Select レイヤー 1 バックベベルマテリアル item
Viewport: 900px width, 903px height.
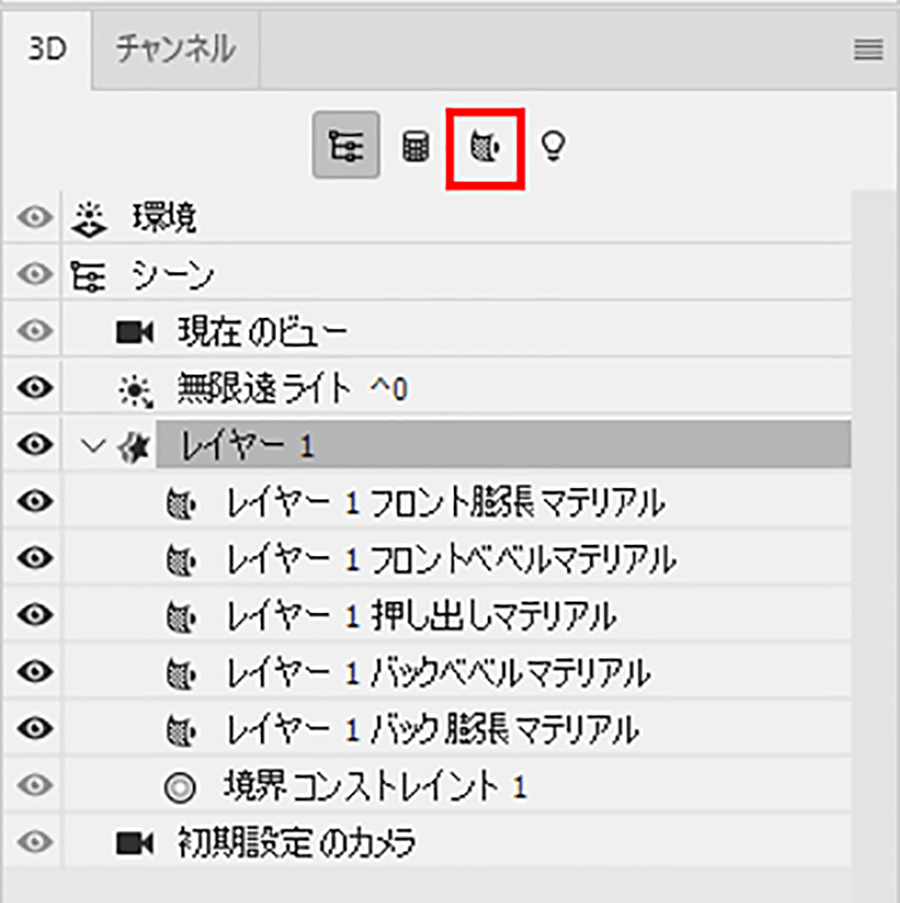[x=439, y=672]
